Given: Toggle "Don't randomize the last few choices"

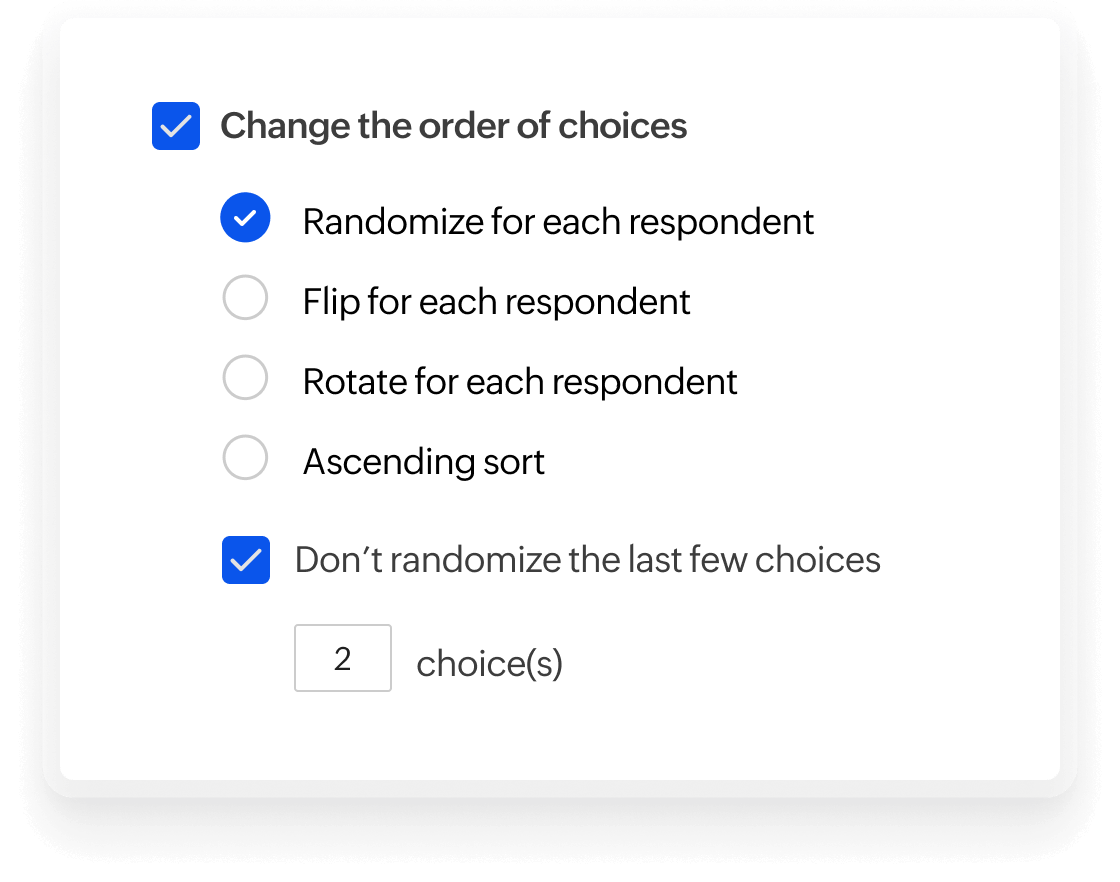Looking at the screenshot, I should (x=245, y=560).
